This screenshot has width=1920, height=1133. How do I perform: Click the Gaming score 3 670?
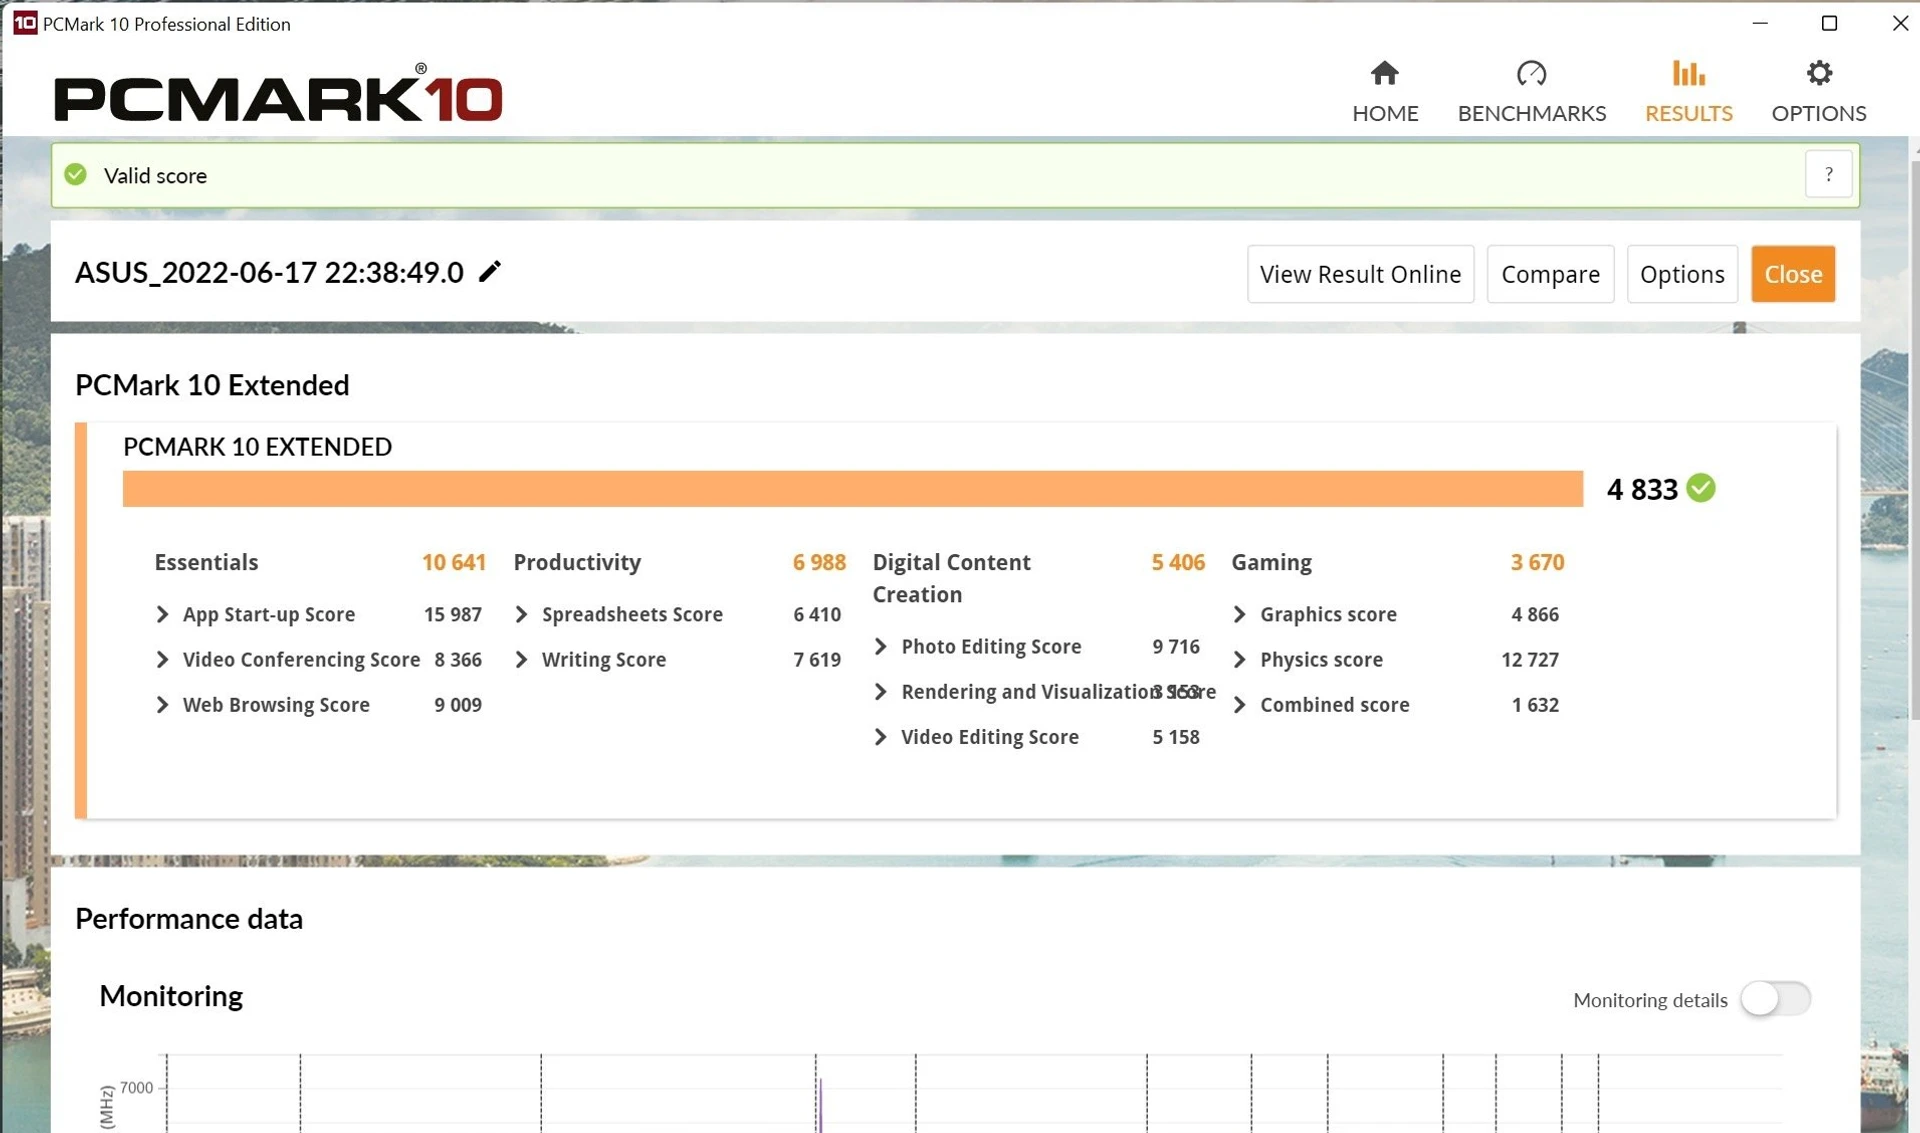(1537, 562)
